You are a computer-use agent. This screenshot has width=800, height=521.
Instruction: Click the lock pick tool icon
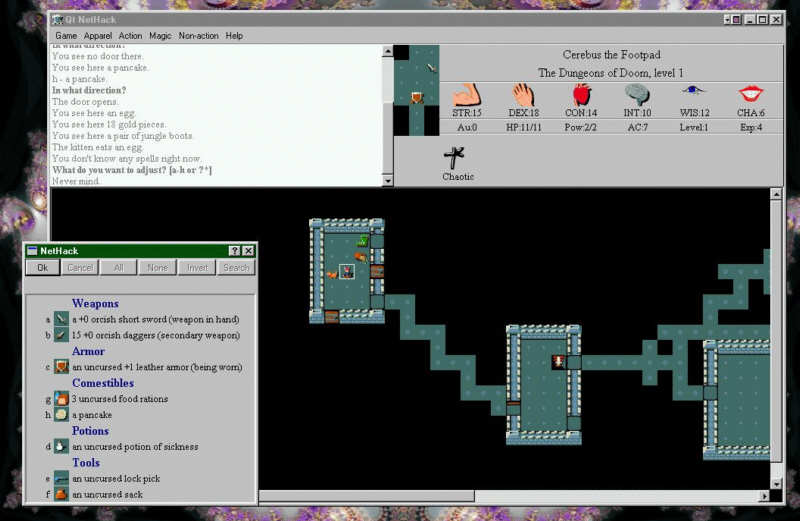tap(61, 479)
